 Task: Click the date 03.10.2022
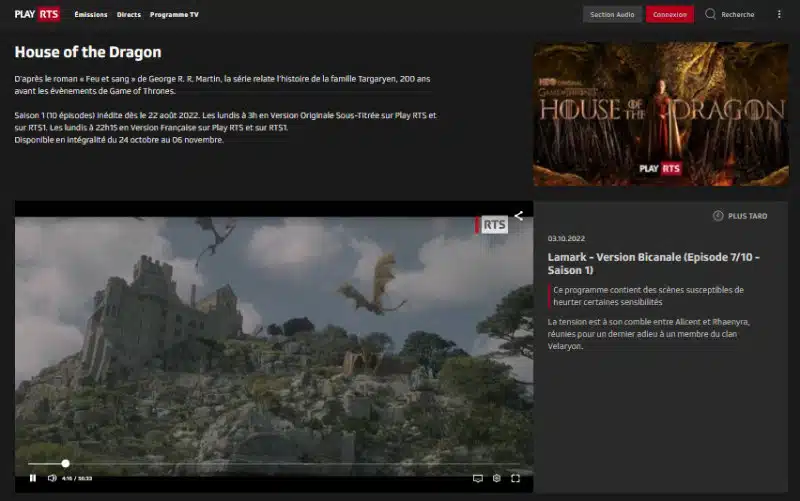point(566,238)
